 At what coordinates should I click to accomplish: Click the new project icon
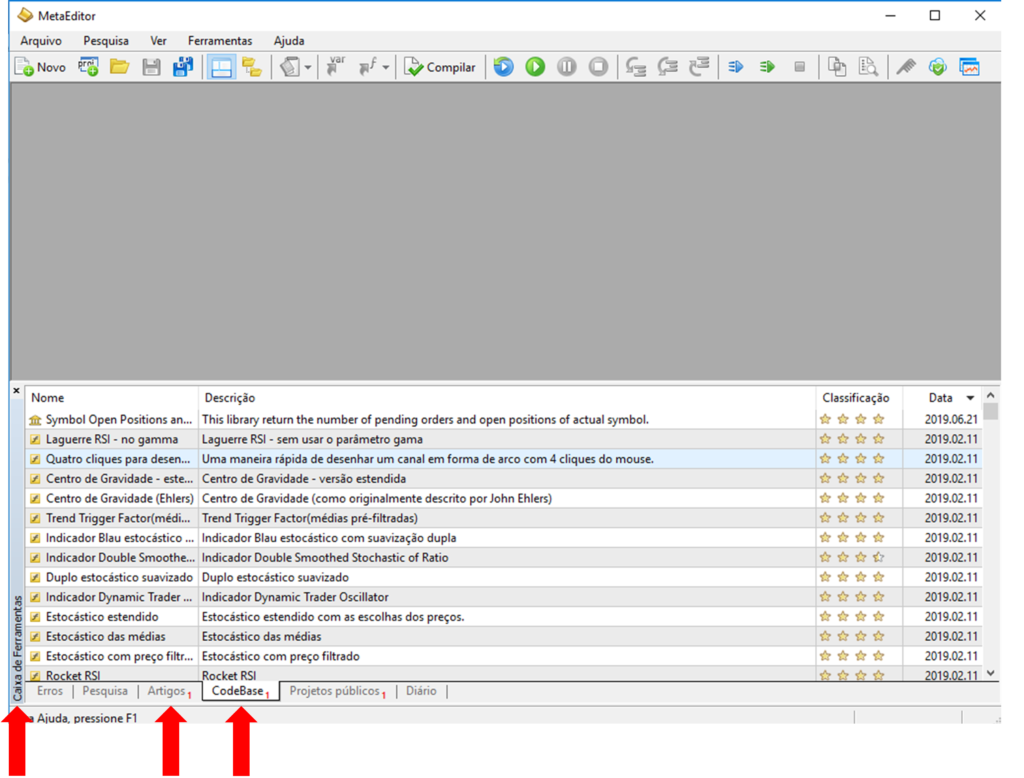(88, 67)
